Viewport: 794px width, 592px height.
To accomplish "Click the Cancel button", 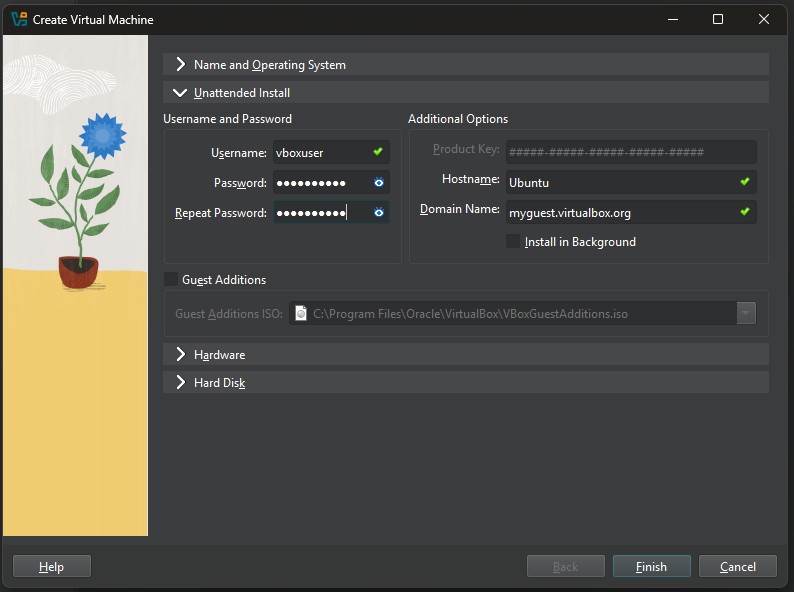I will coord(737,567).
